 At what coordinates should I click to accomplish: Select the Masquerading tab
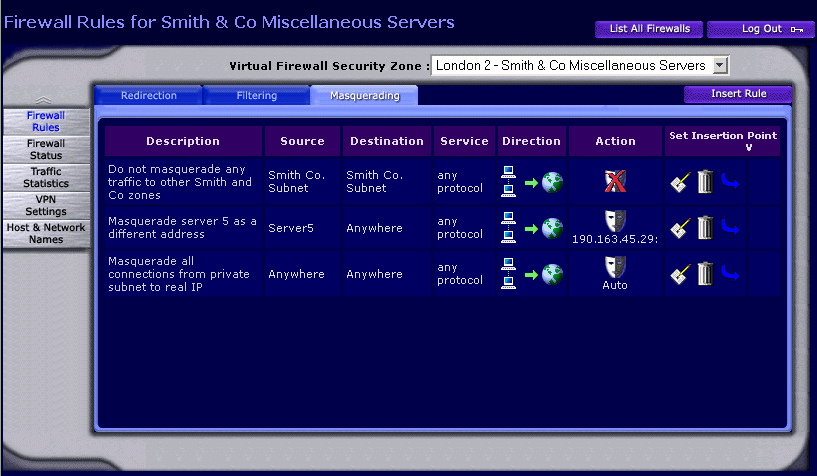pyautogui.click(x=365, y=95)
